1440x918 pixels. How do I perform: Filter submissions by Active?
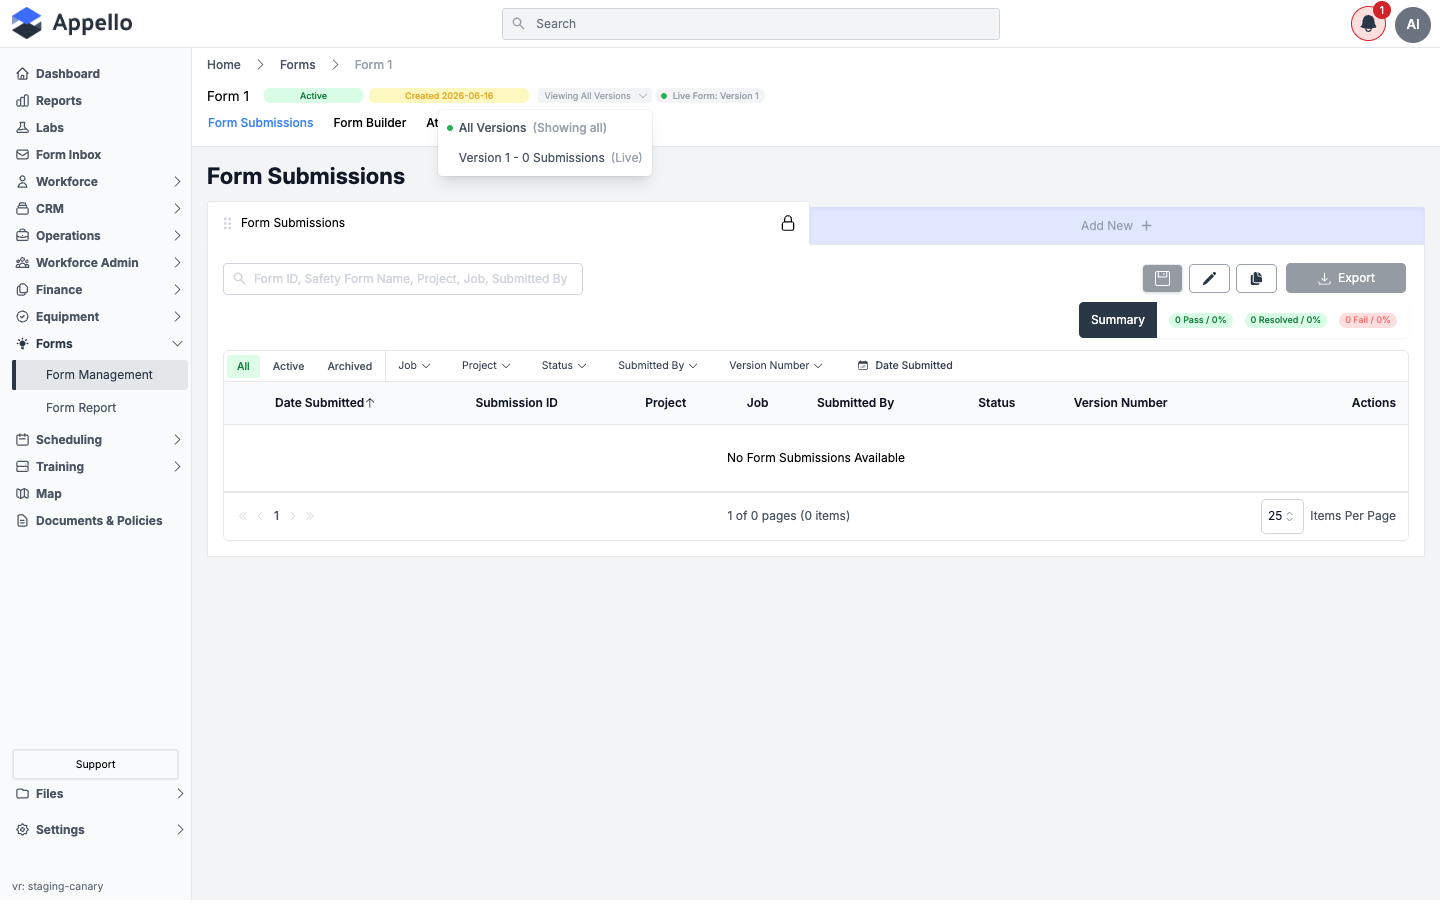(288, 366)
